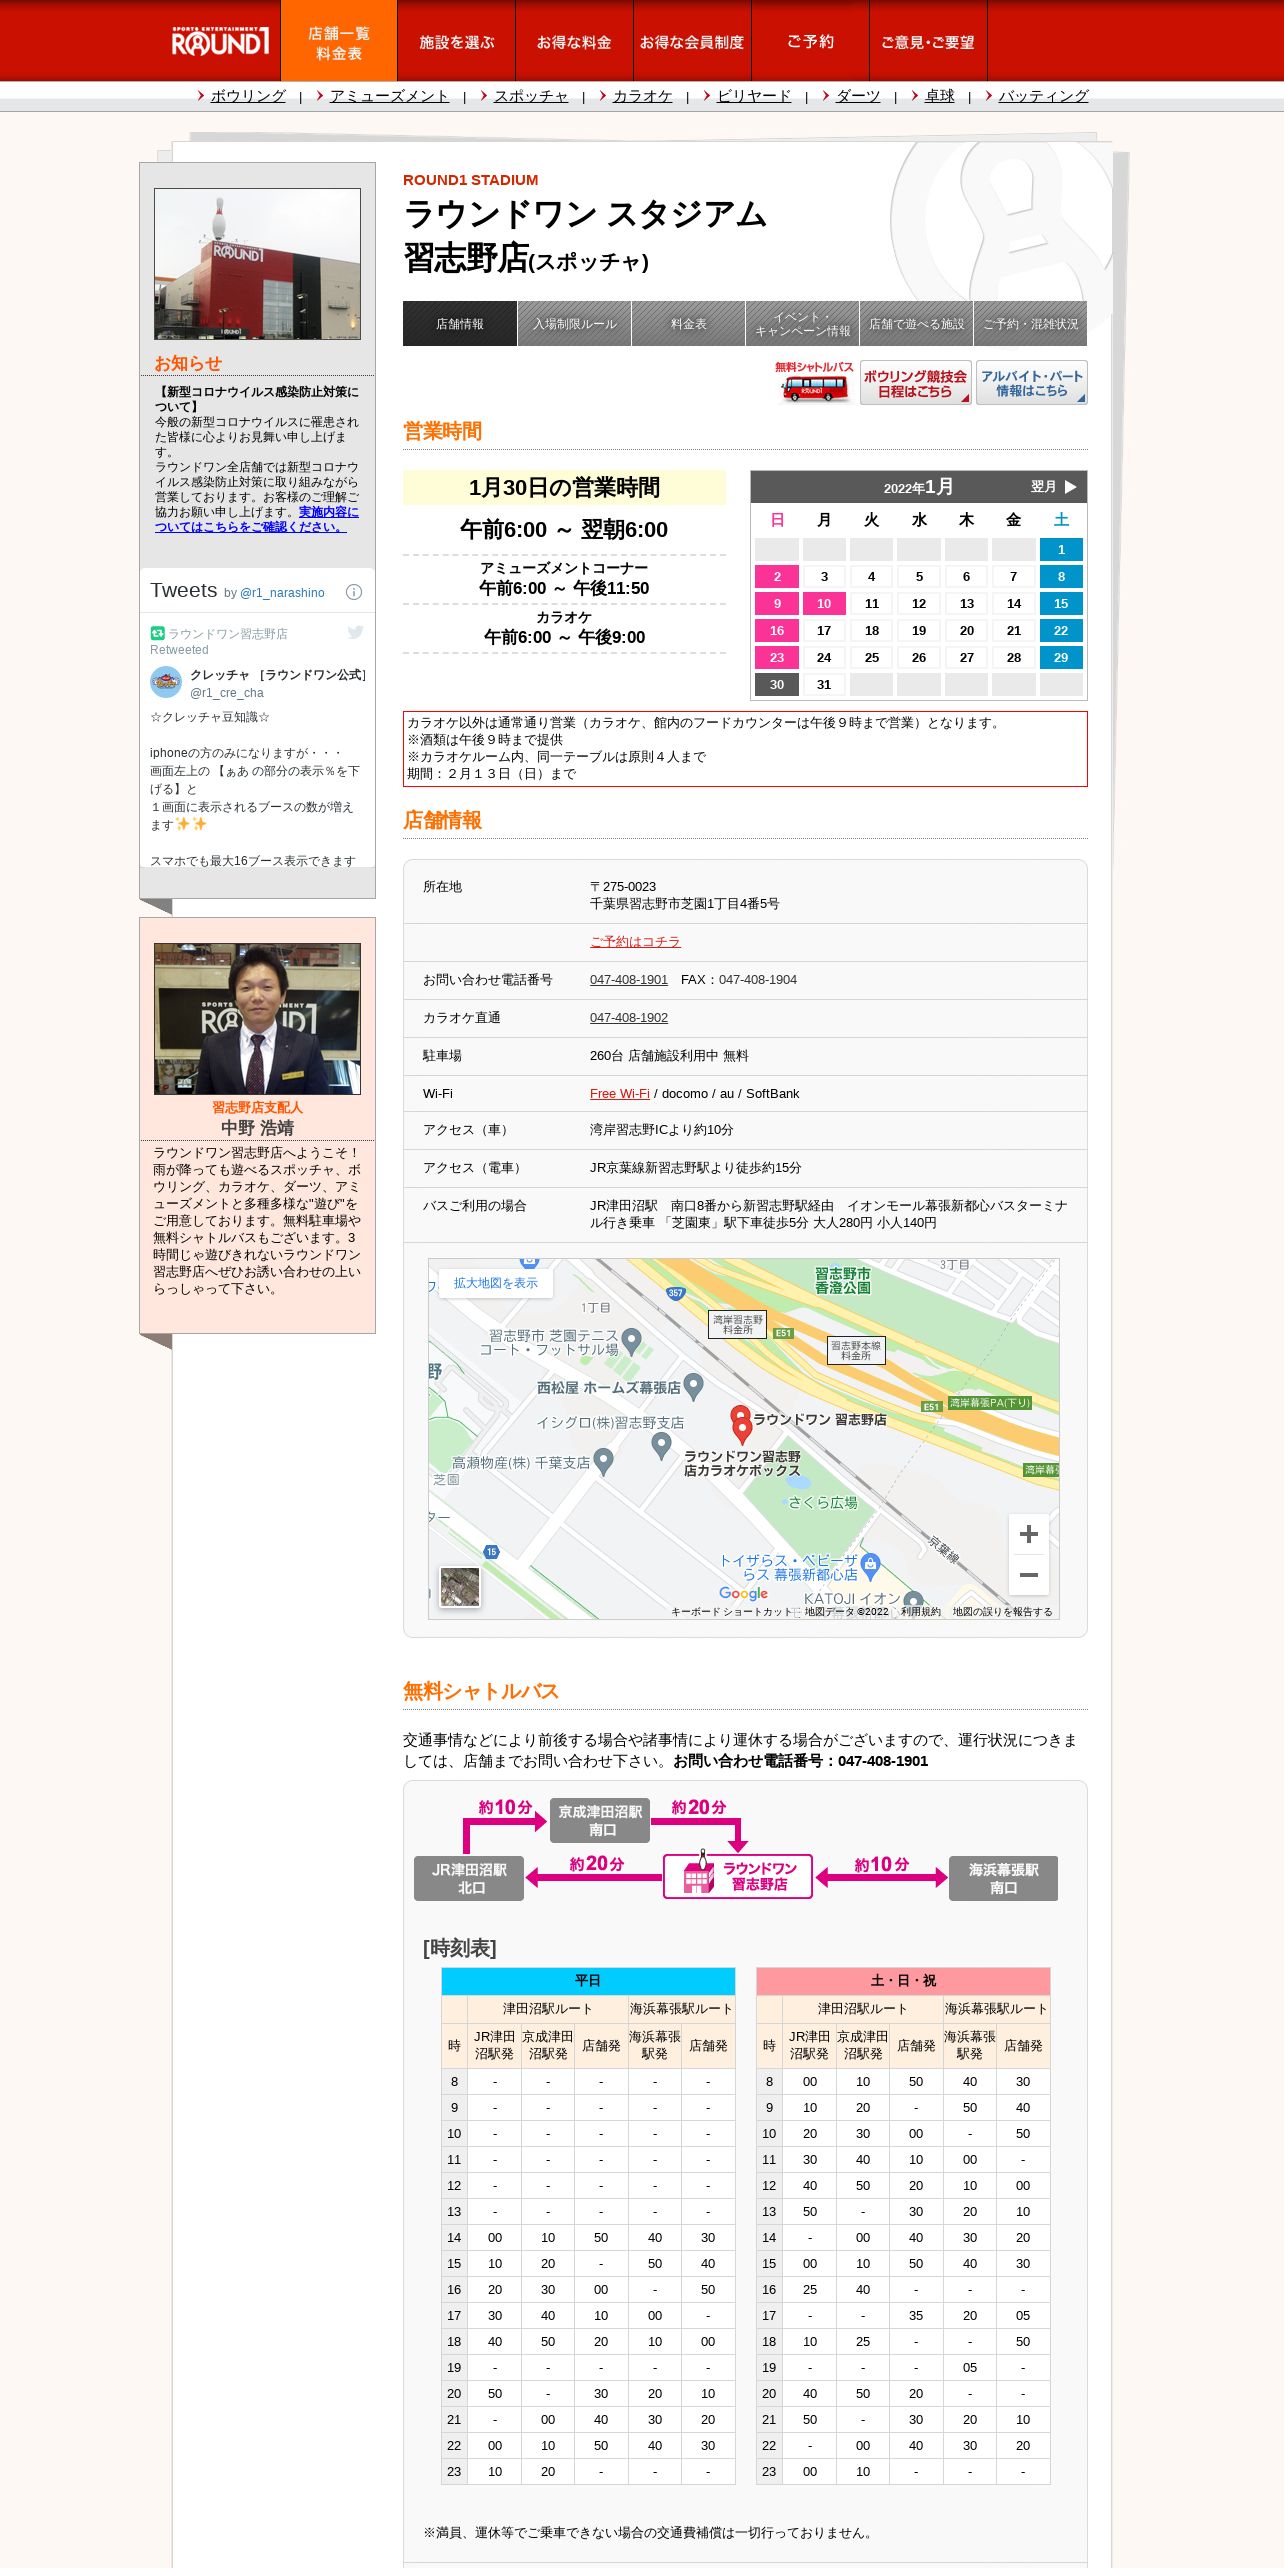1284x2568 pixels.
Task: Select the 料金表 tab
Action: tap(688, 324)
